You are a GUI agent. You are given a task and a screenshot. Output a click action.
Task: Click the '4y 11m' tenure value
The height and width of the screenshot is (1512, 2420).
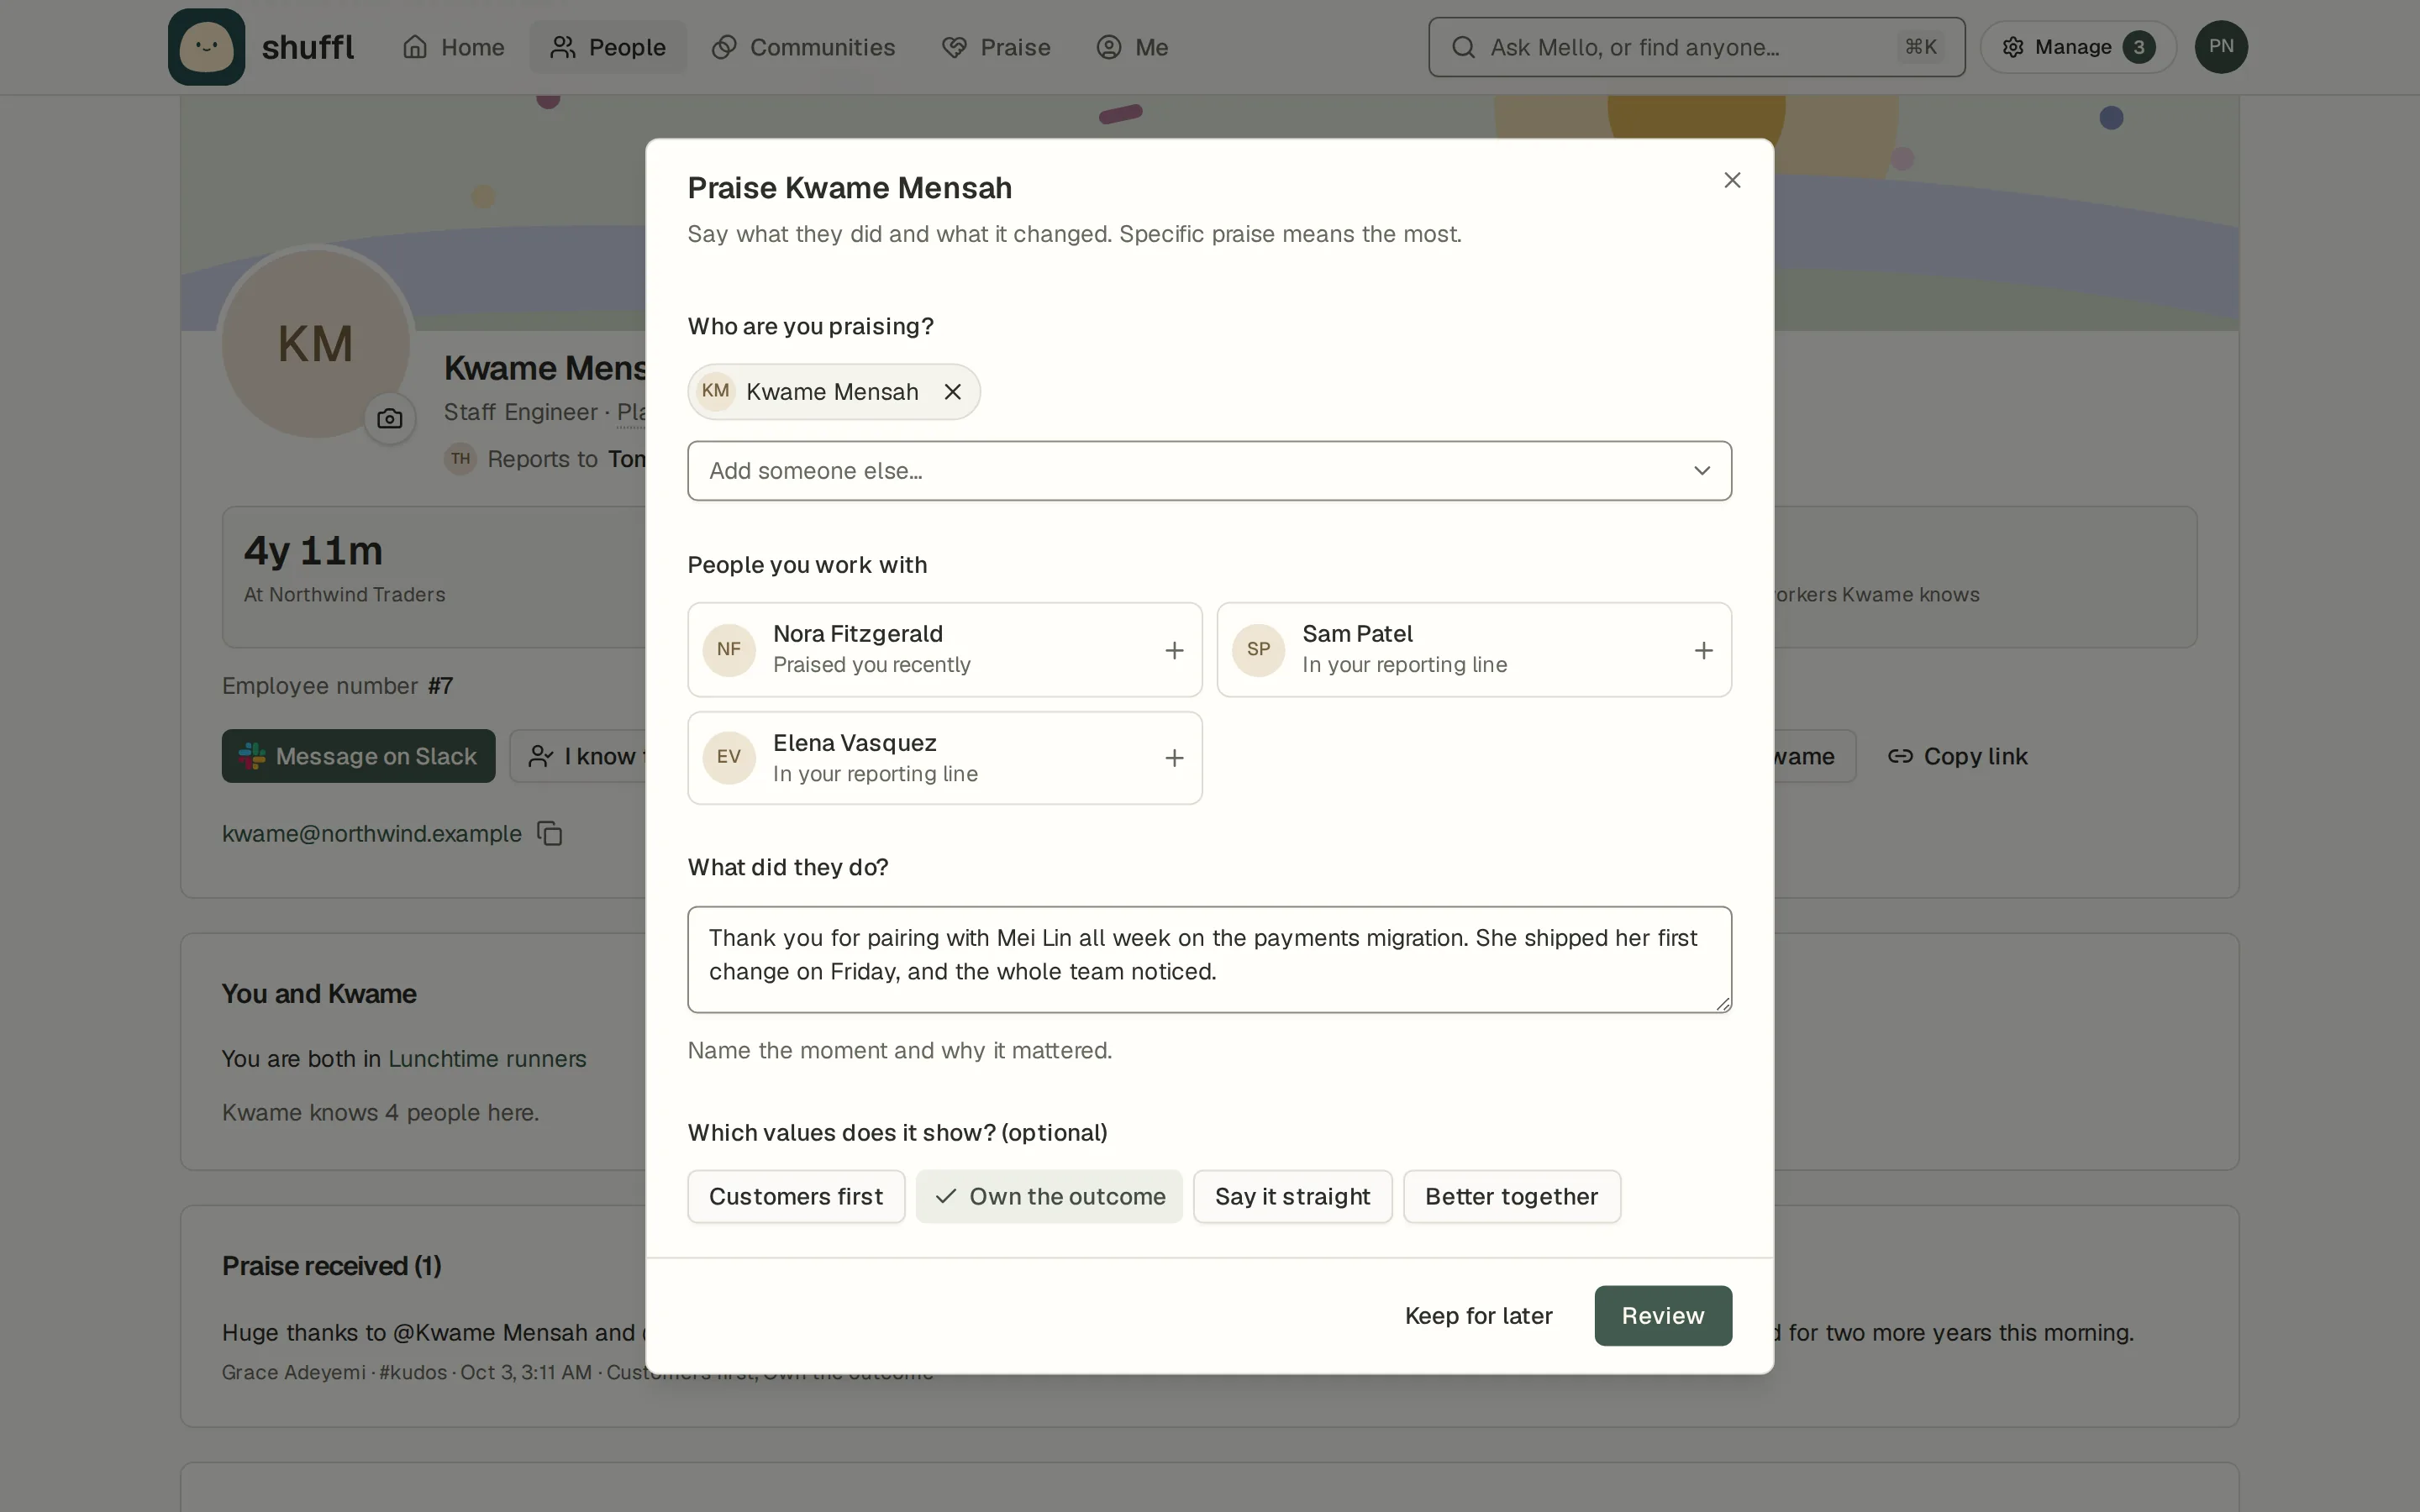tap(313, 550)
